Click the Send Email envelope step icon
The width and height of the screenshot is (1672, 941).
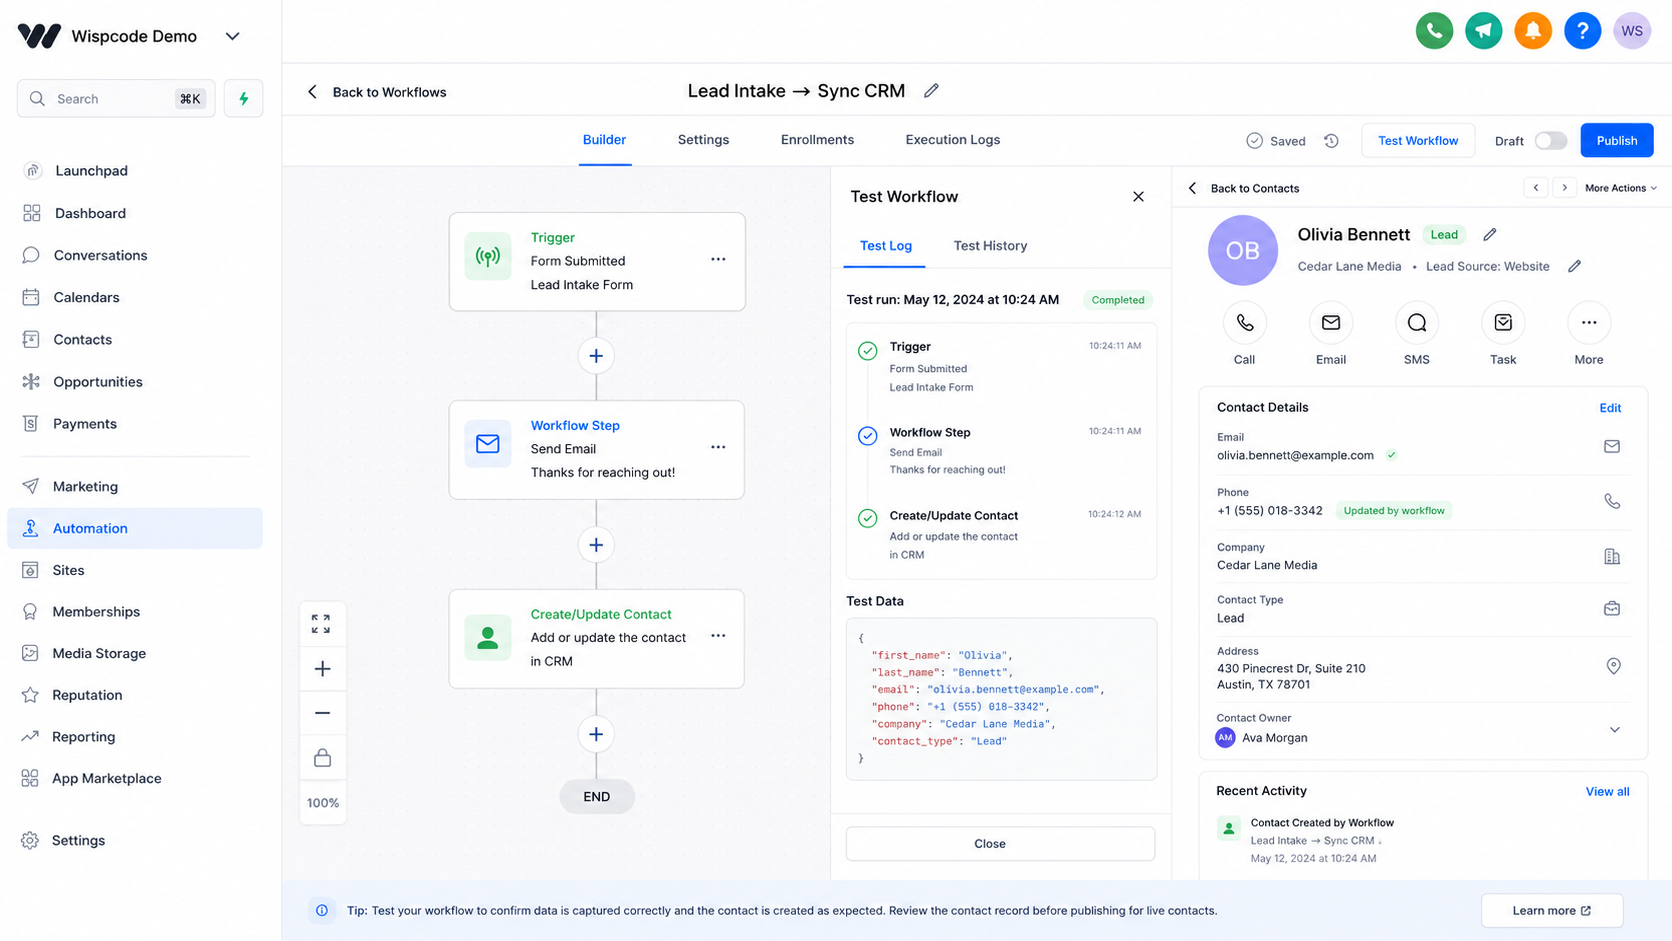(488, 444)
